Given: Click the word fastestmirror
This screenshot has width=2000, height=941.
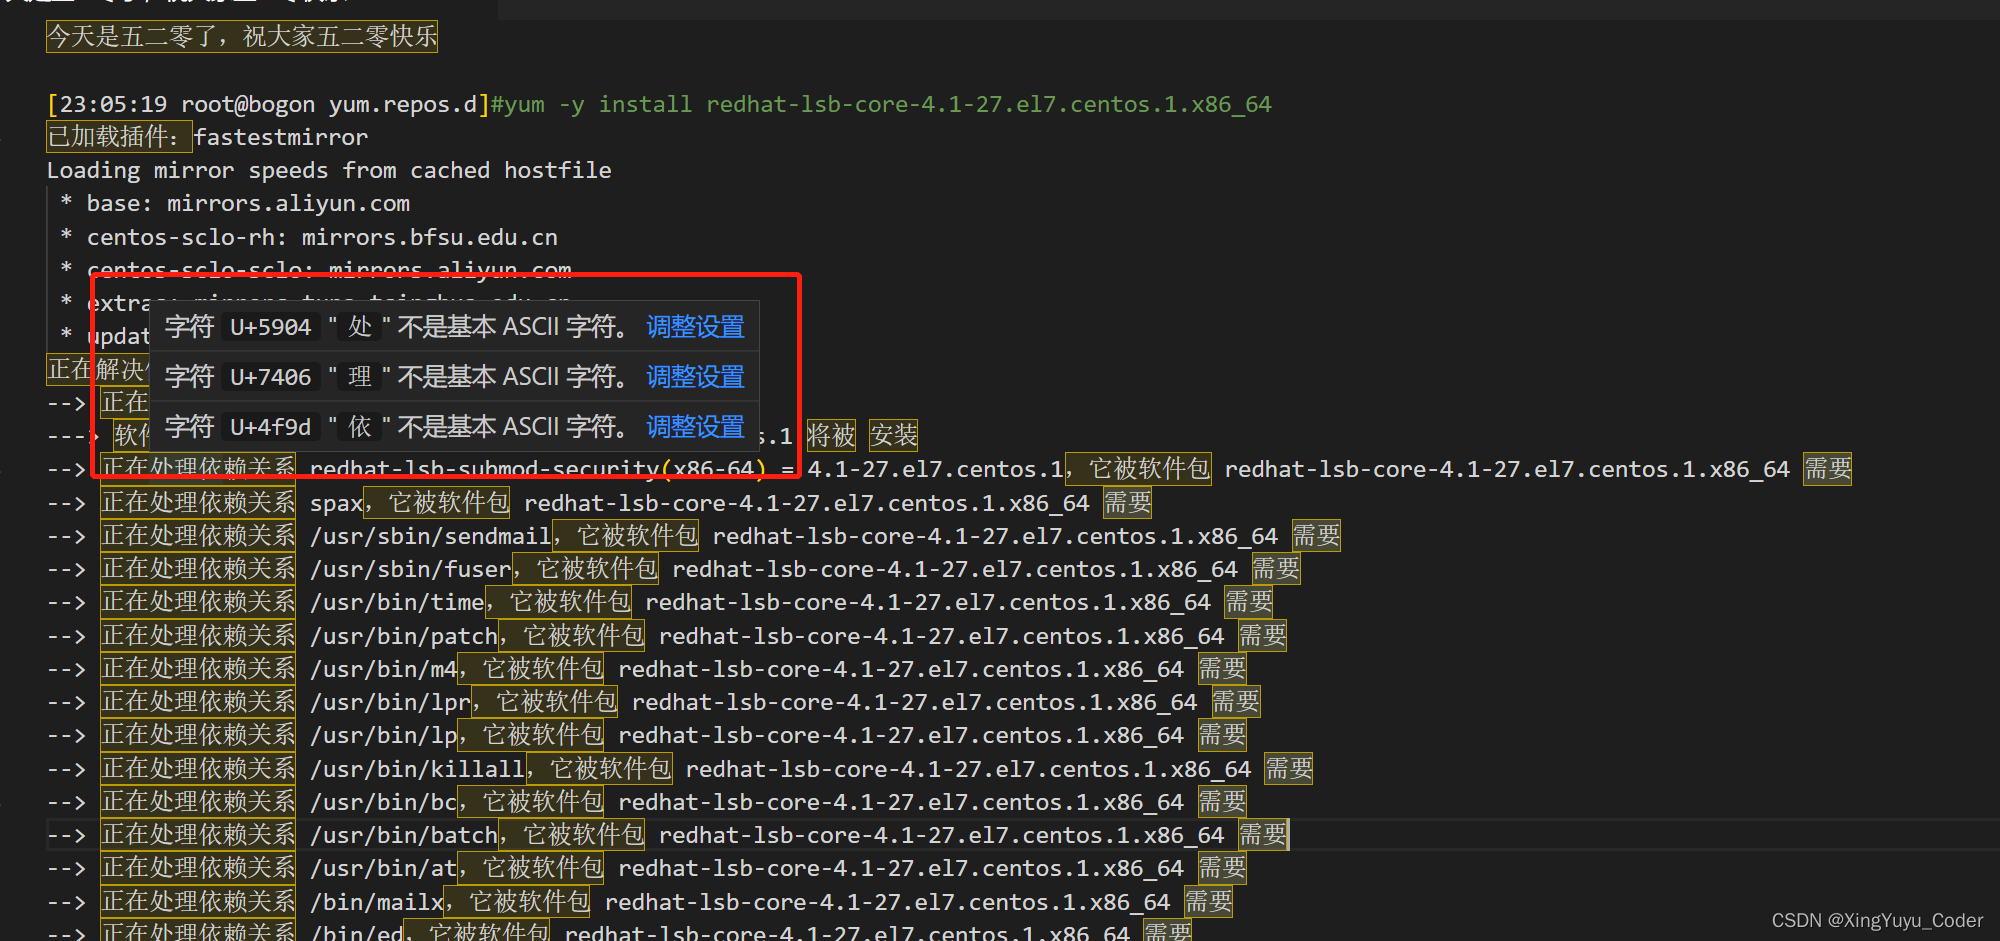Looking at the screenshot, I should pyautogui.click(x=281, y=137).
